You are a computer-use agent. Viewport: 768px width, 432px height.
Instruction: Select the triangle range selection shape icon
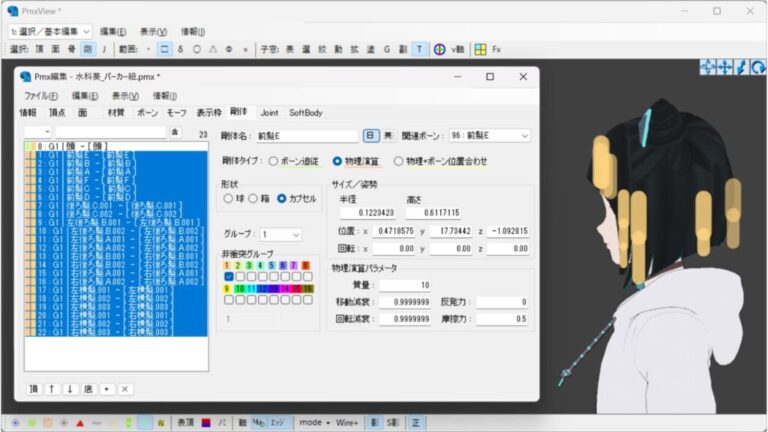[214, 49]
